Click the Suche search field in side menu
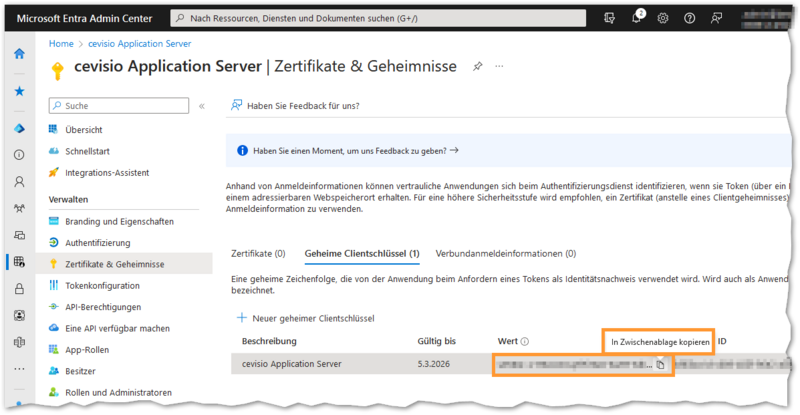 119,106
